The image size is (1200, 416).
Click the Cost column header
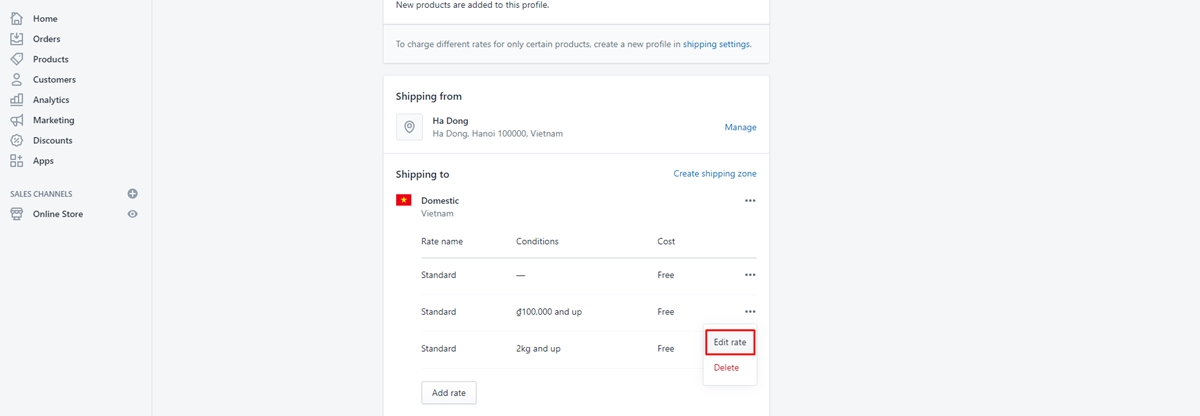point(666,241)
